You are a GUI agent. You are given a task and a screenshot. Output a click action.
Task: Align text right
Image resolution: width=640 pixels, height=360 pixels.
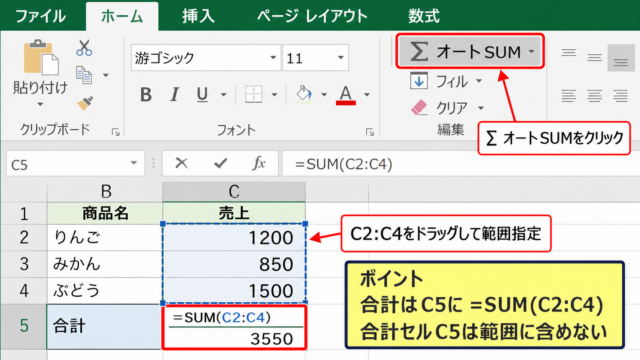click(x=620, y=96)
